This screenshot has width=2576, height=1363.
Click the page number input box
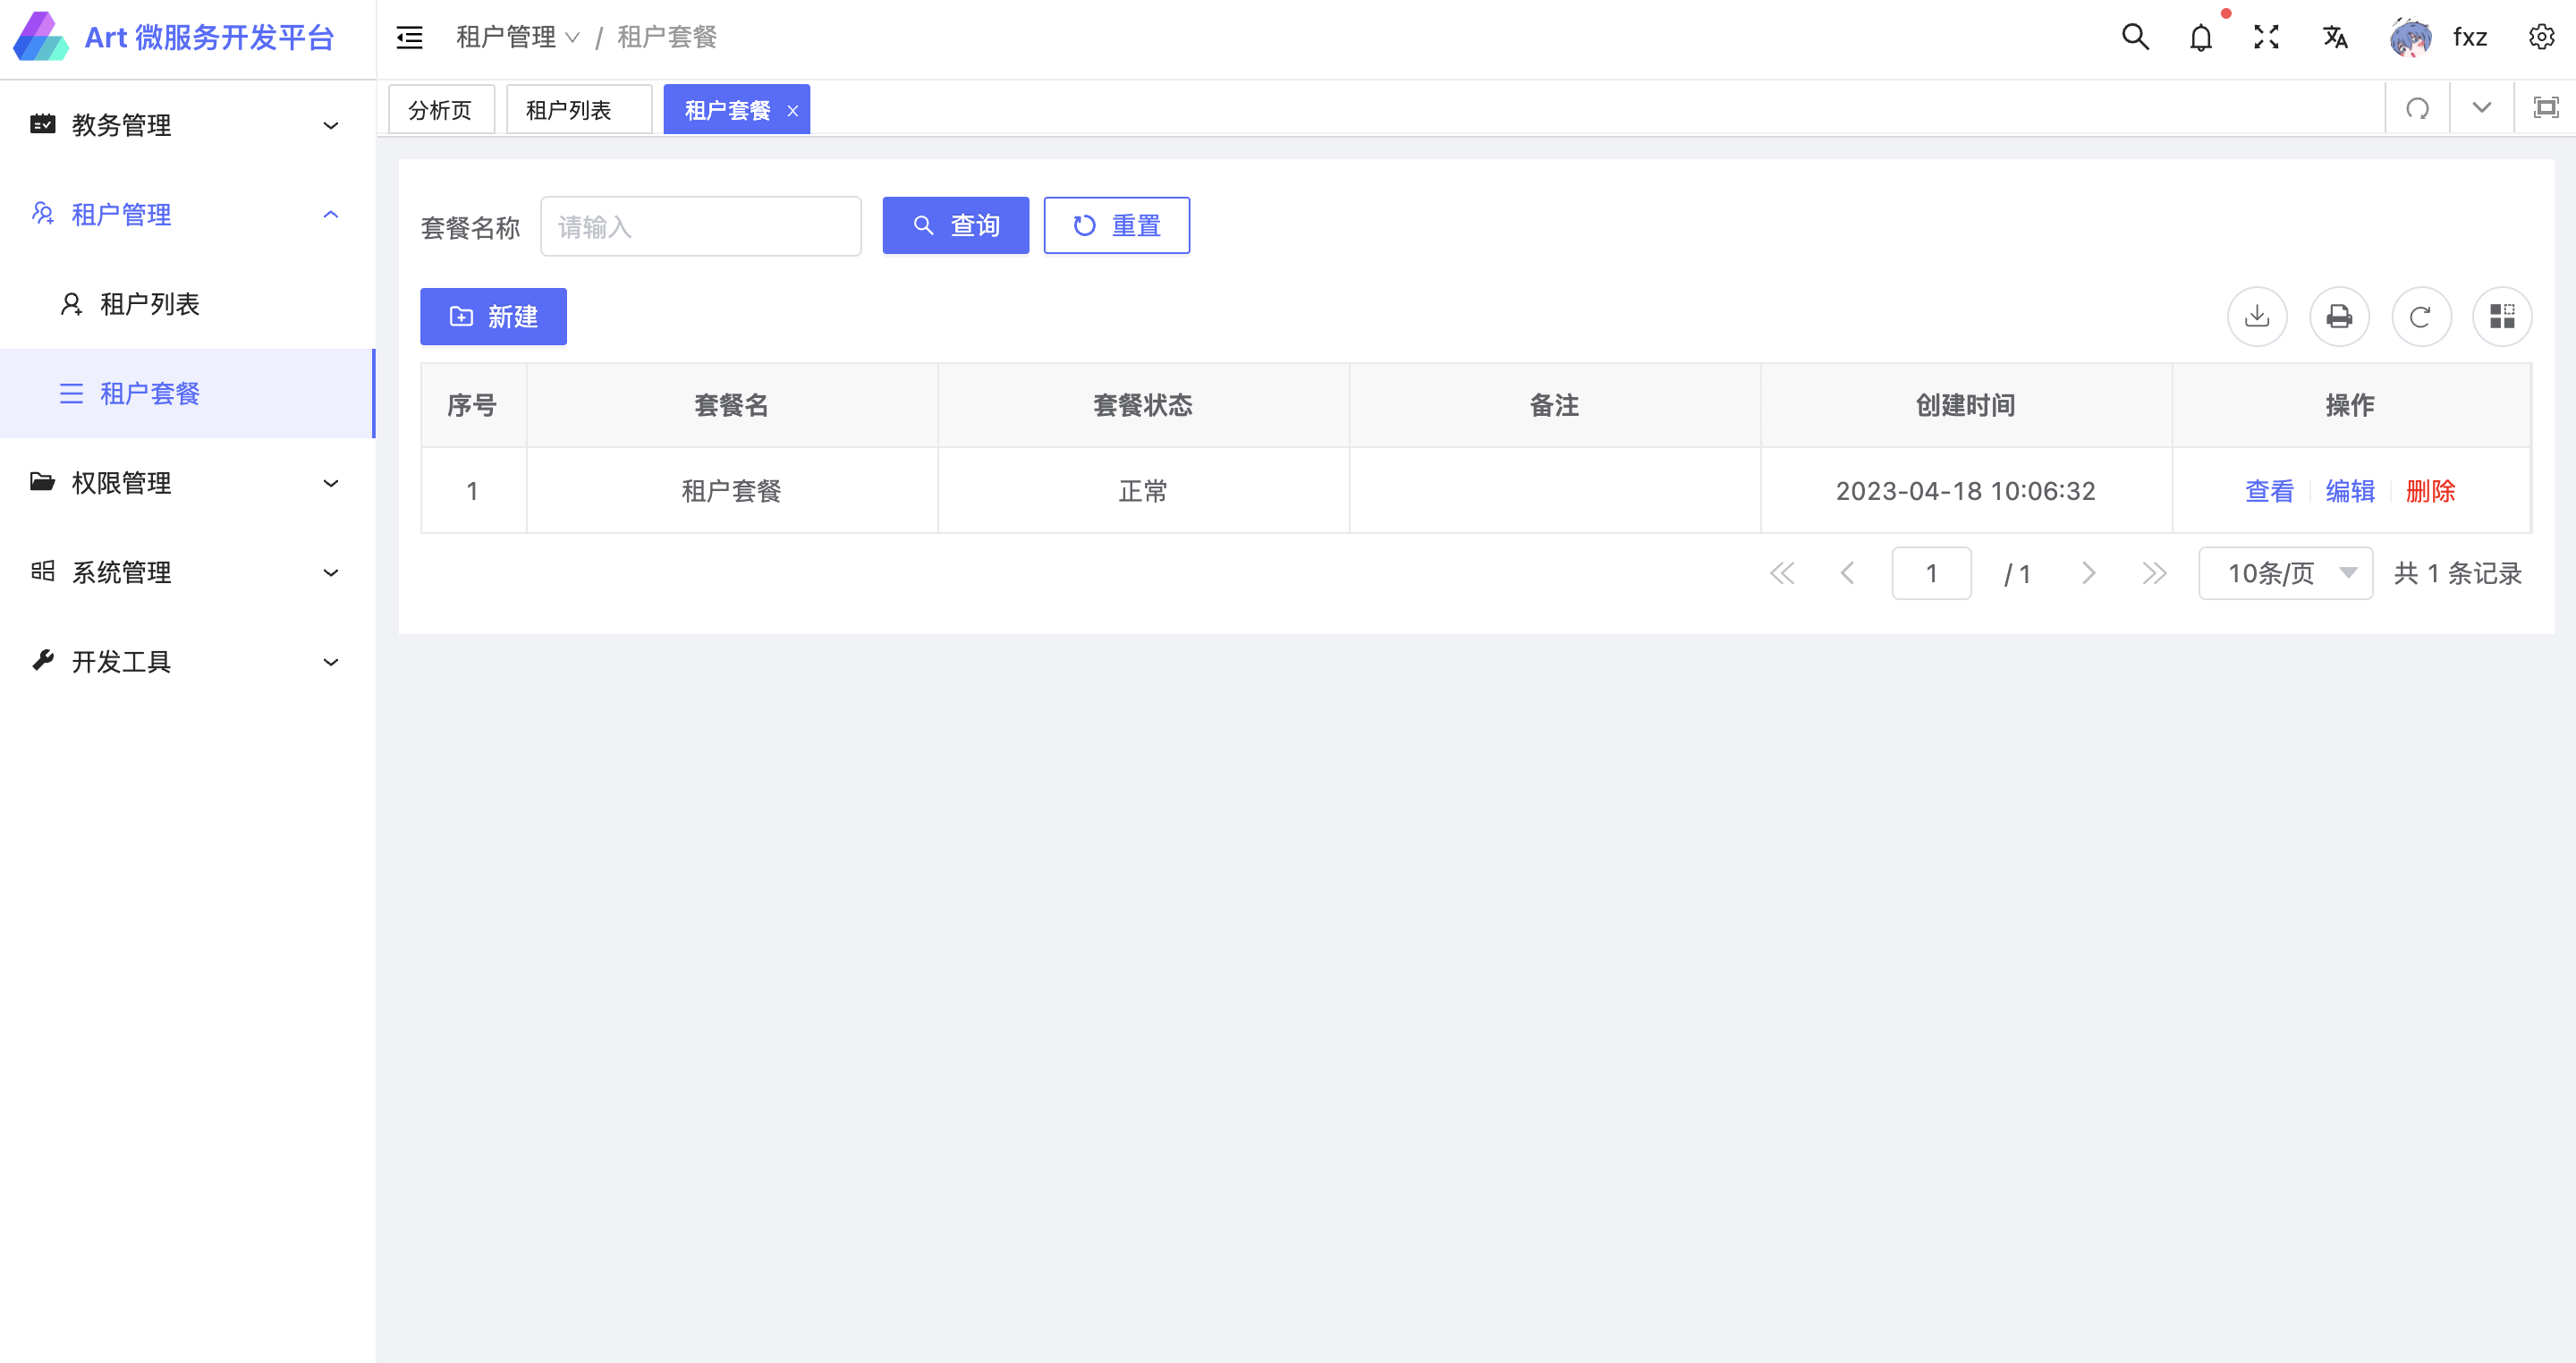coord(1931,573)
